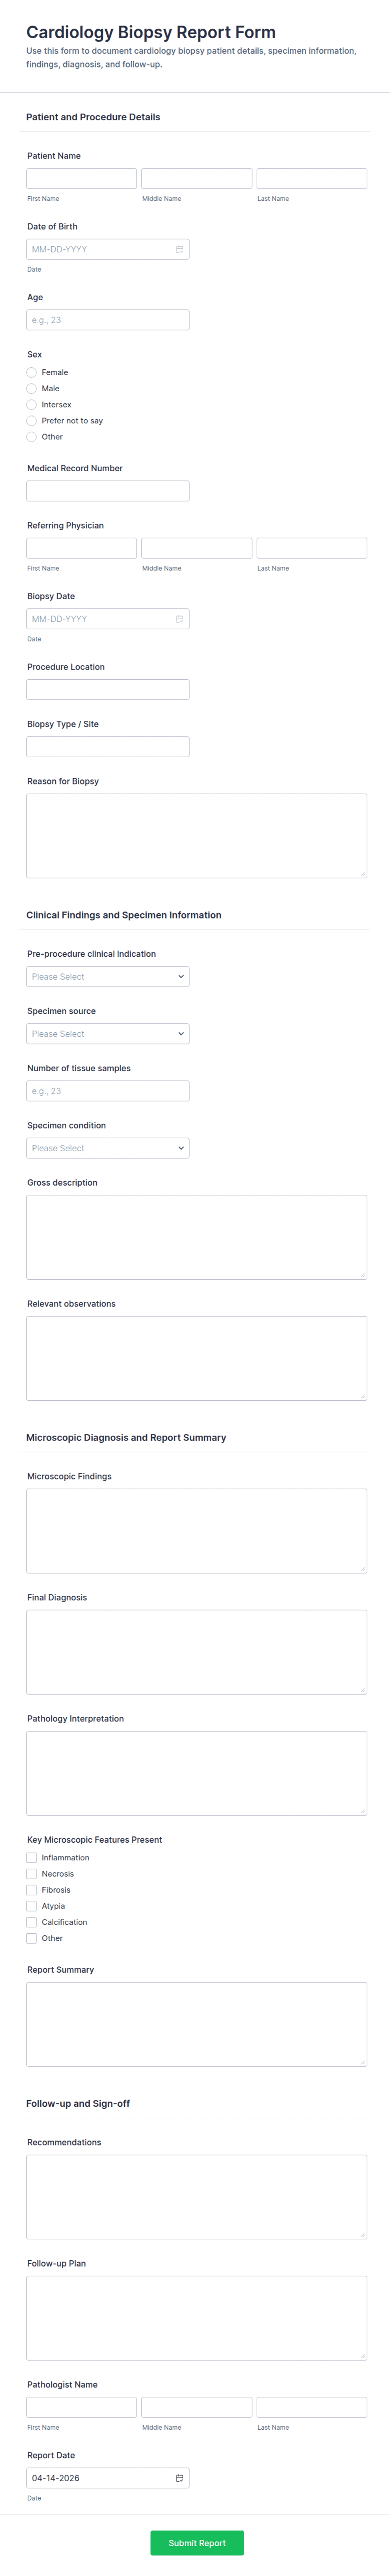Select the Female sex radio option
This screenshot has width=390, height=2576.
(x=31, y=372)
